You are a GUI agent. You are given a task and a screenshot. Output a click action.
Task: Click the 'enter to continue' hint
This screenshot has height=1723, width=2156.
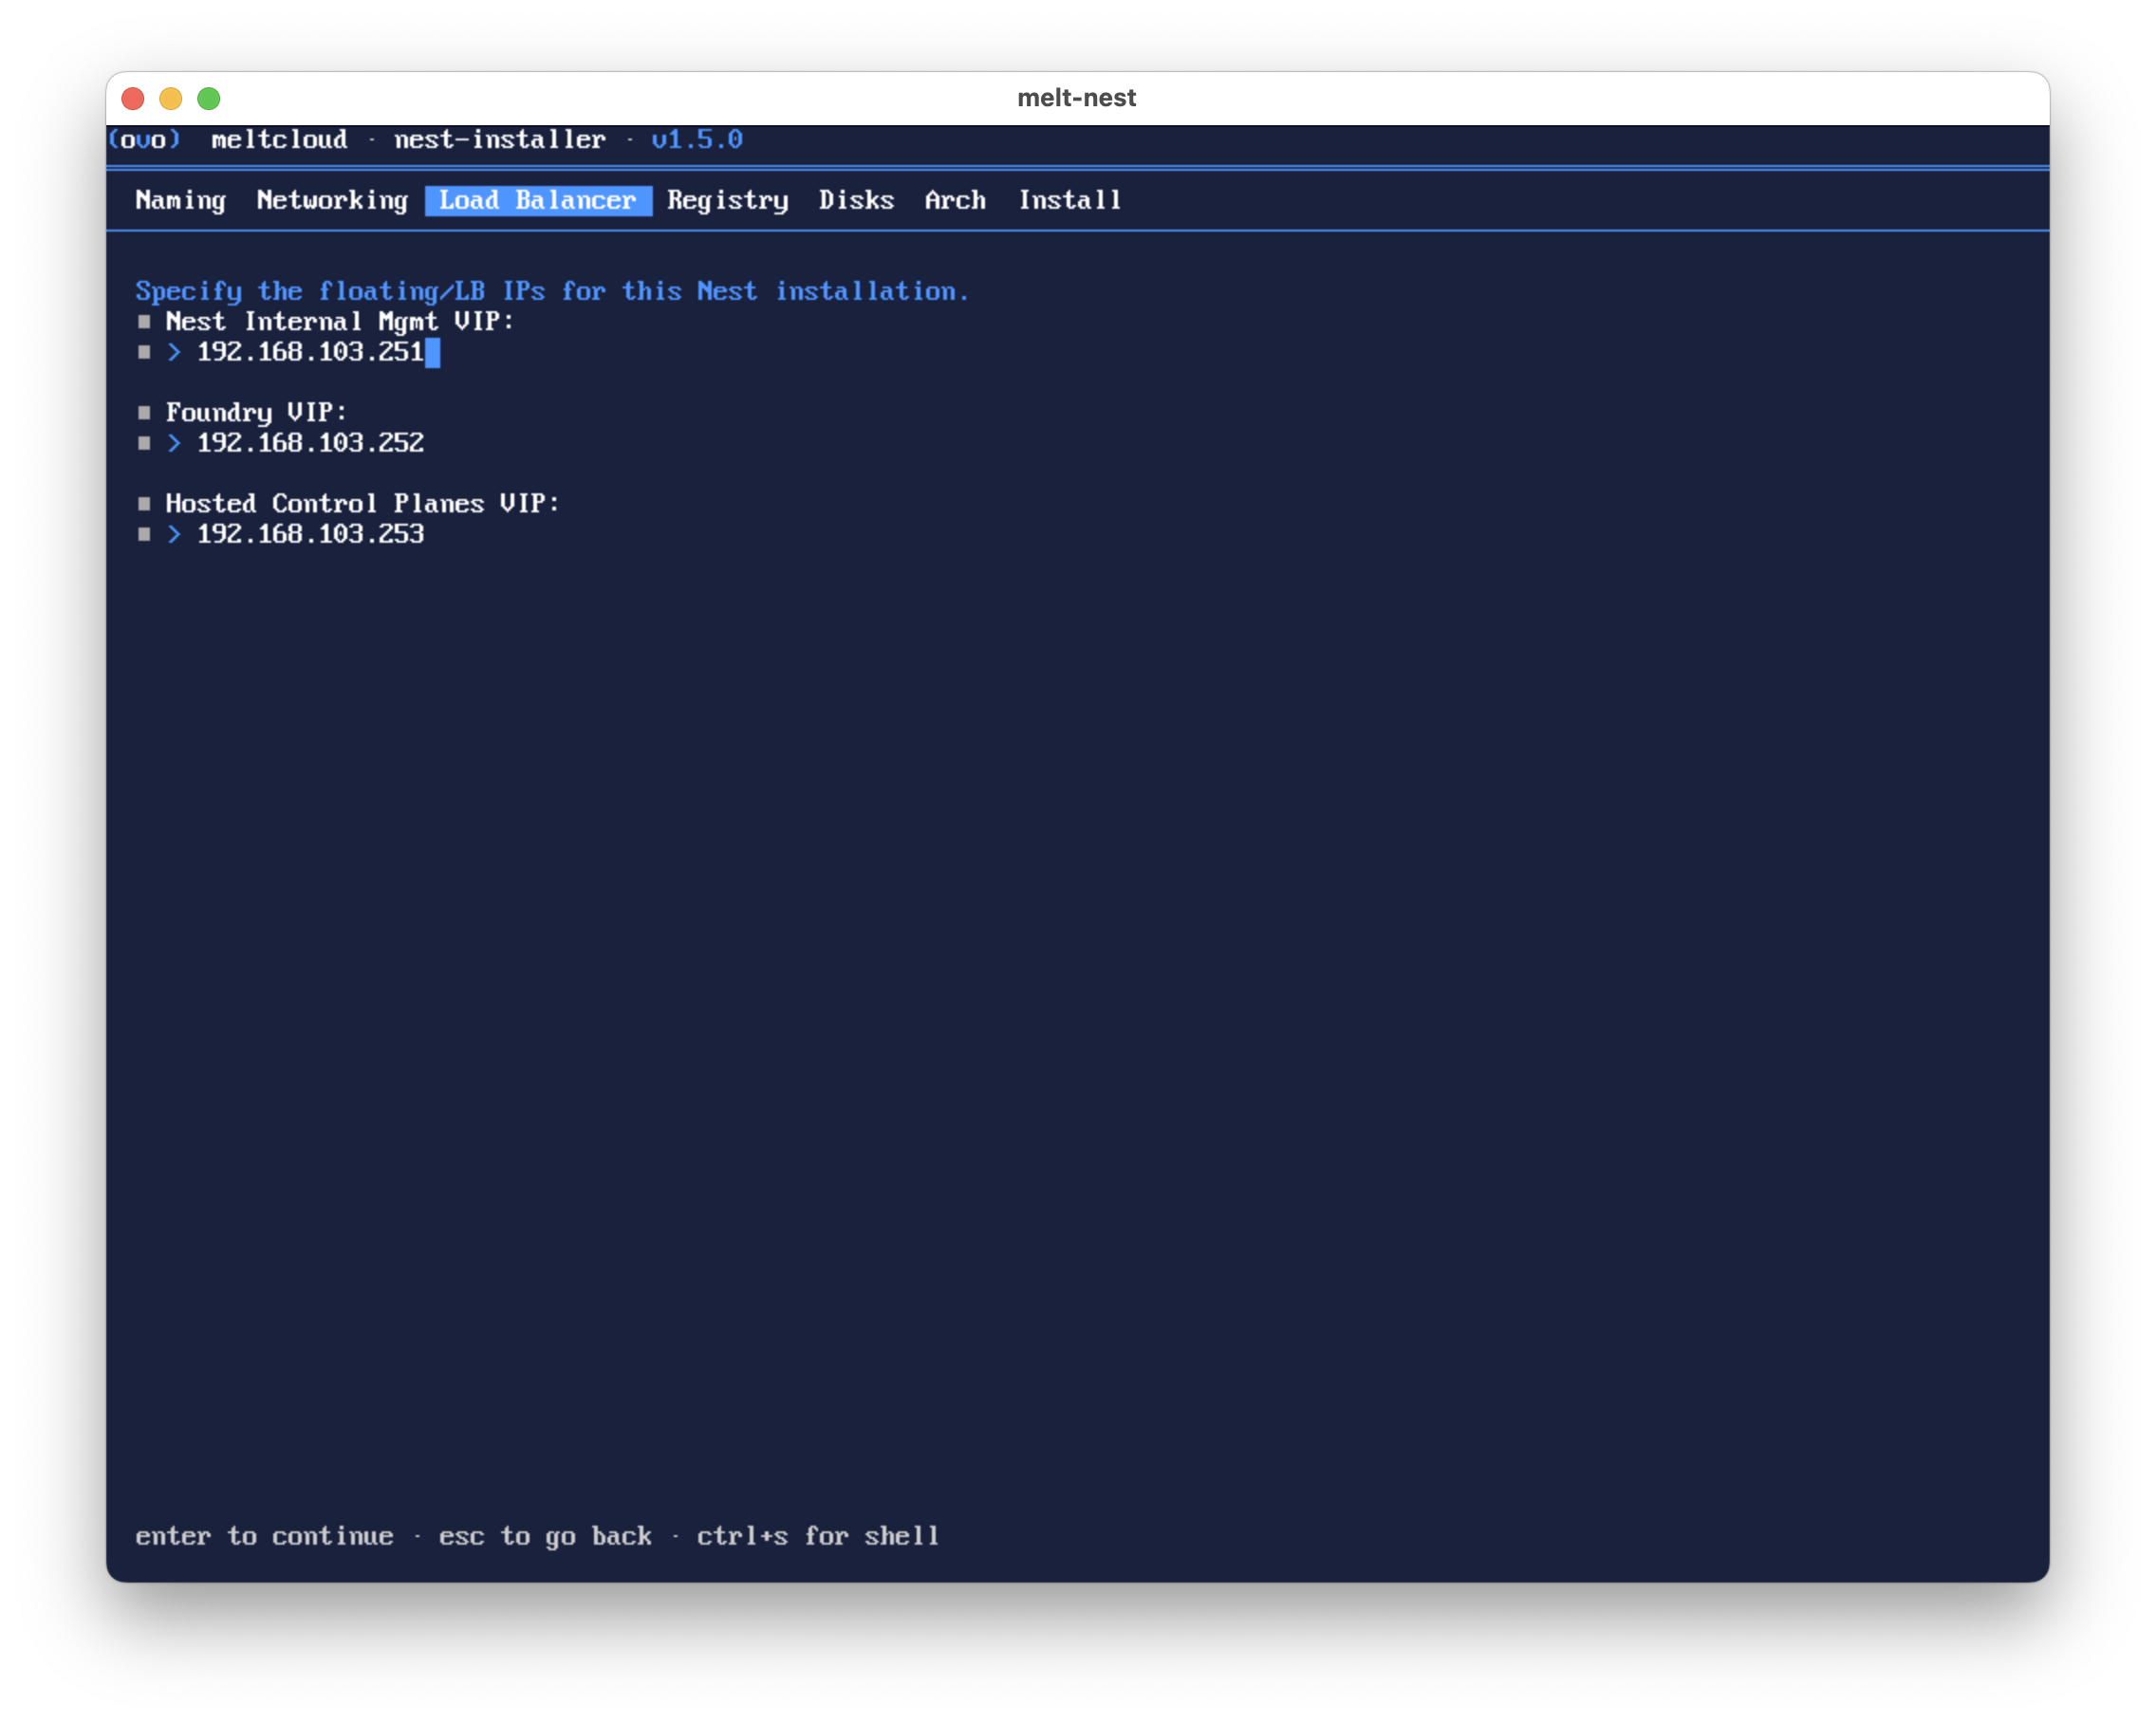[264, 1536]
